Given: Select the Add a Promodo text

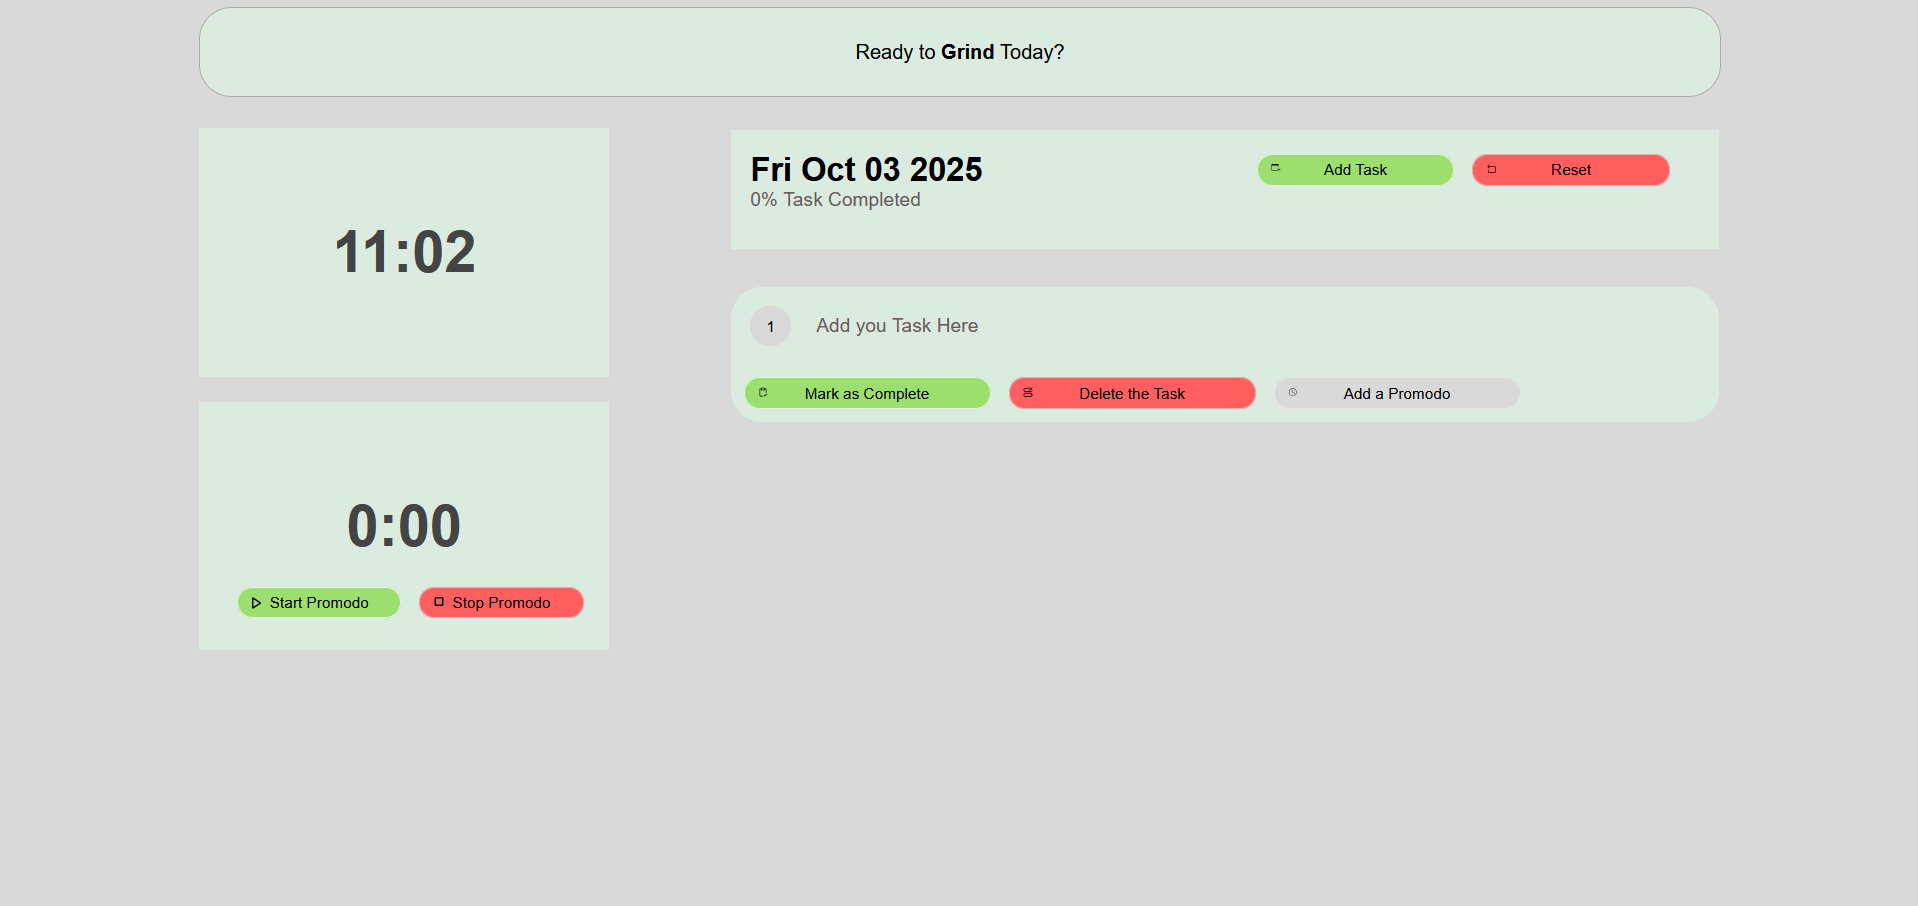Looking at the screenshot, I should click(1396, 394).
